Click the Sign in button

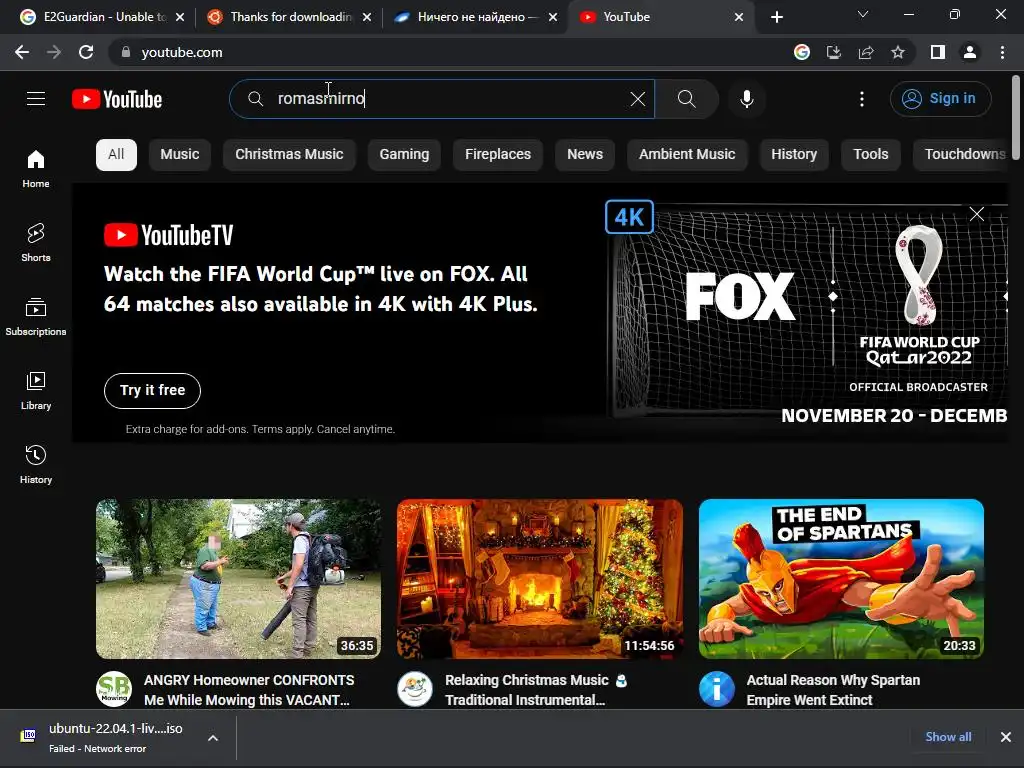pos(940,99)
